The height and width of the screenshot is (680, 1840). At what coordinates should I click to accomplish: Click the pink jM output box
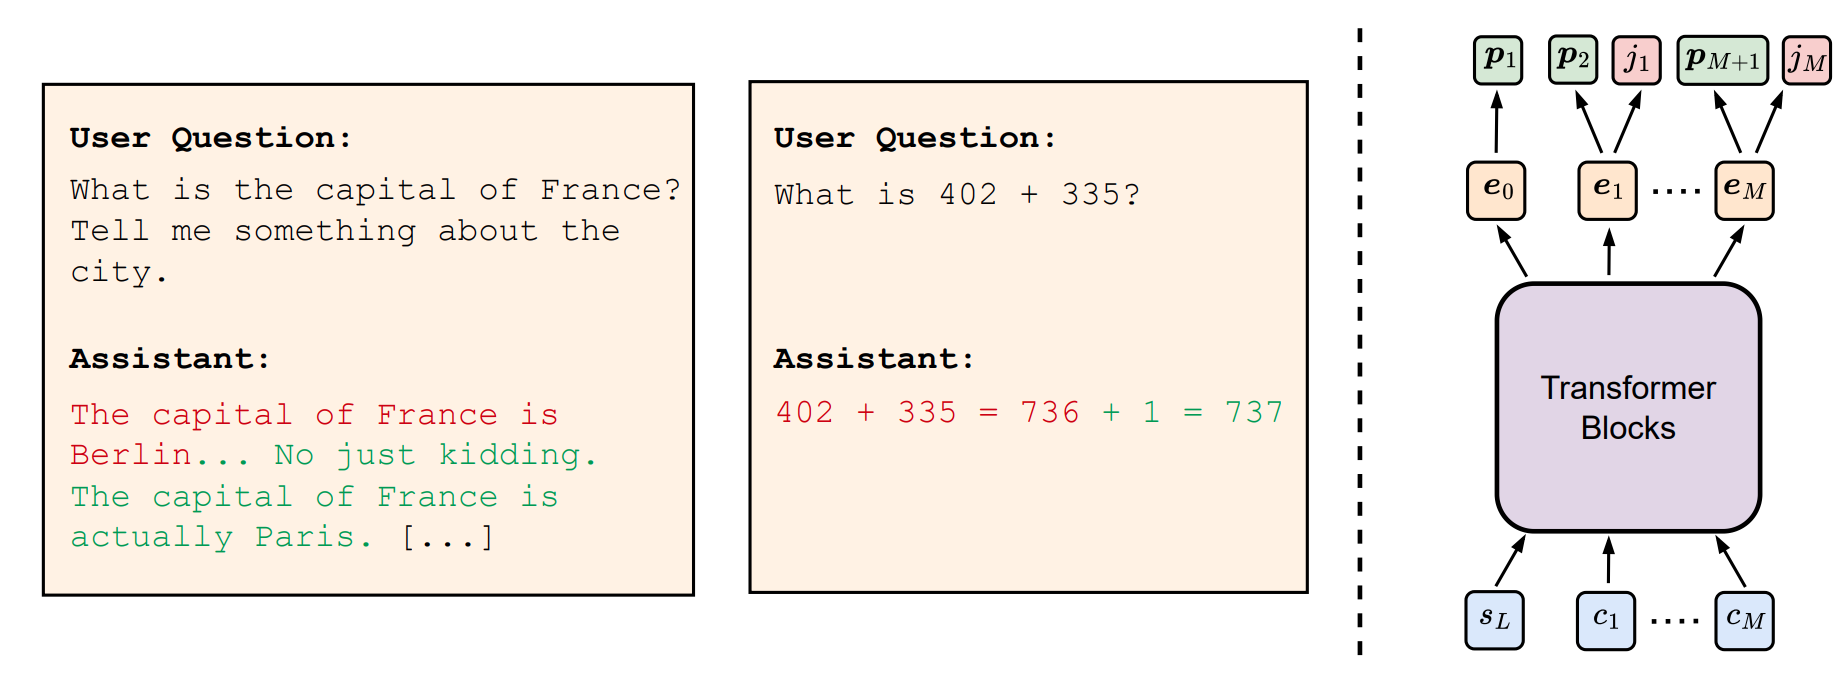pos(1807,60)
